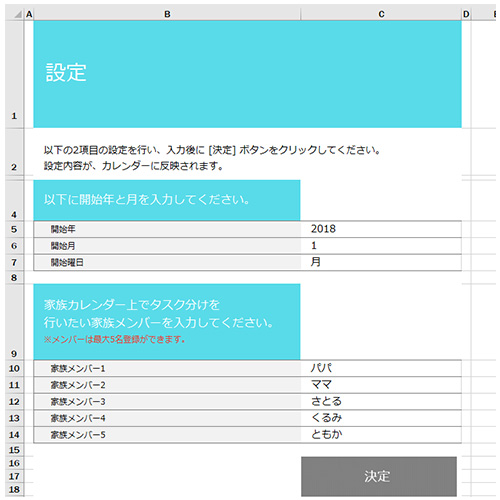Select the 開始曜日 value cell showing 月
The width and height of the screenshot is (500, 500).
tap(381, 262)
